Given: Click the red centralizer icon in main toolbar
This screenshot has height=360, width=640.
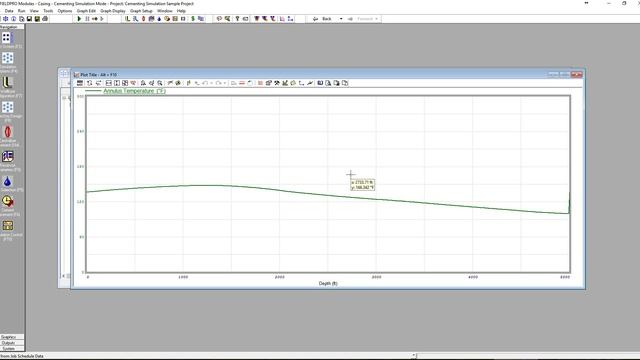Looking at the screenshot, I should coord(143,19).
